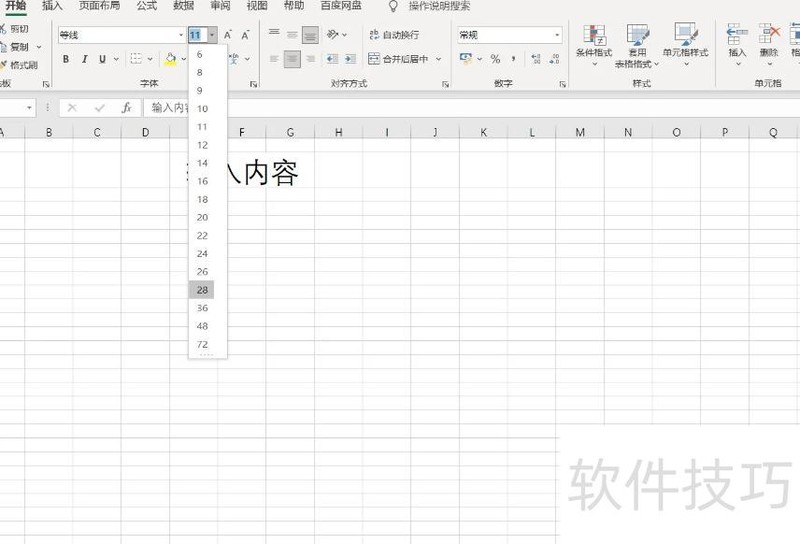Click the cell borders icon
This screenshot has width=800, height=544.
click(x=136, y=59)
